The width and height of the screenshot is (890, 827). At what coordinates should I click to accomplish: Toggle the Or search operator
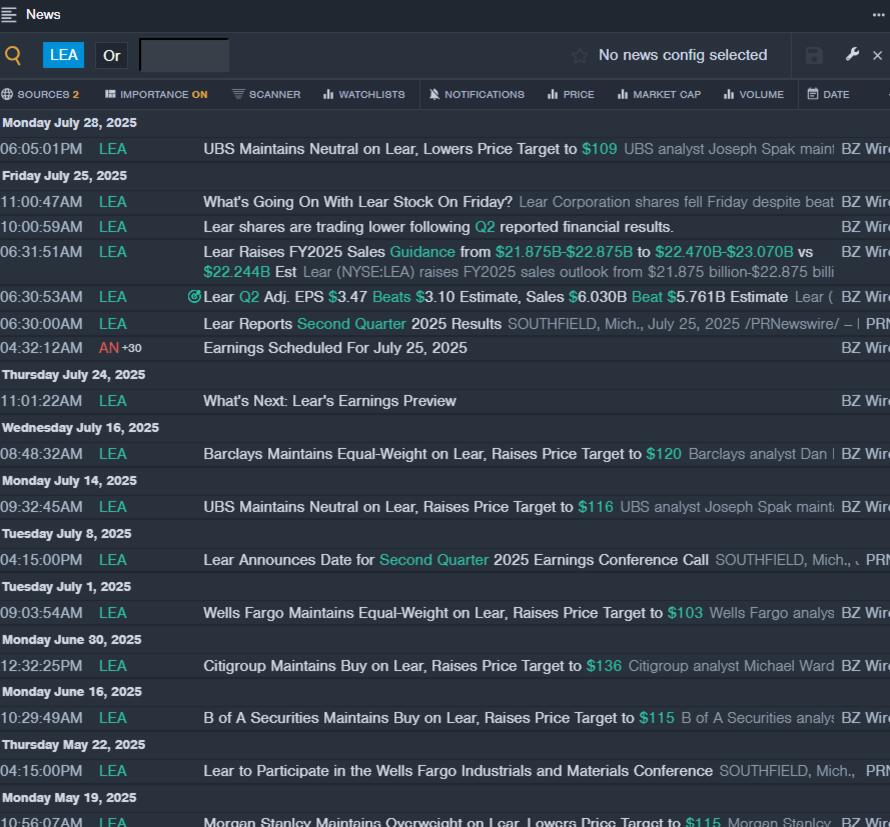click(x=111, y=56)
